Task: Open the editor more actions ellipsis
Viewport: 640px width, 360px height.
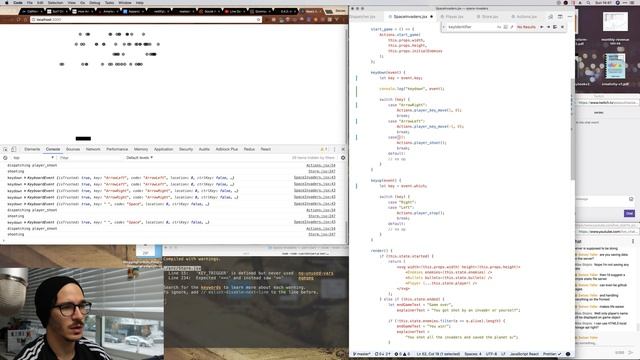Action: click(570, 17)
